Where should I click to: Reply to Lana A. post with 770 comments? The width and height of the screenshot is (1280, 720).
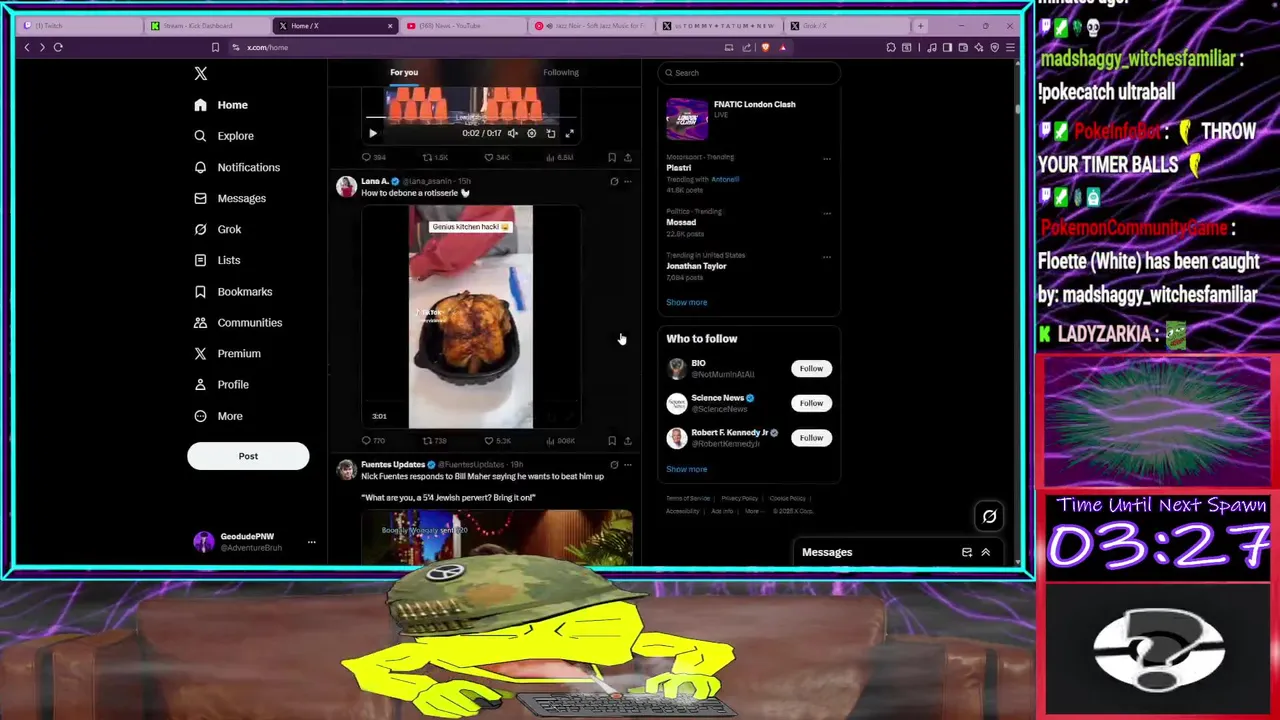tap(373, 440)
